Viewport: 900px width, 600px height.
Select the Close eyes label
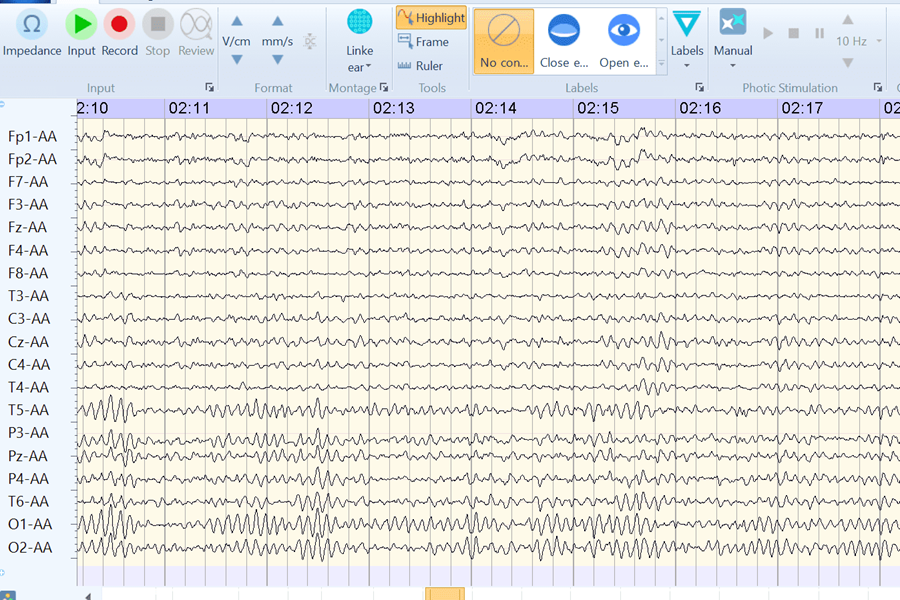point(564,41)
